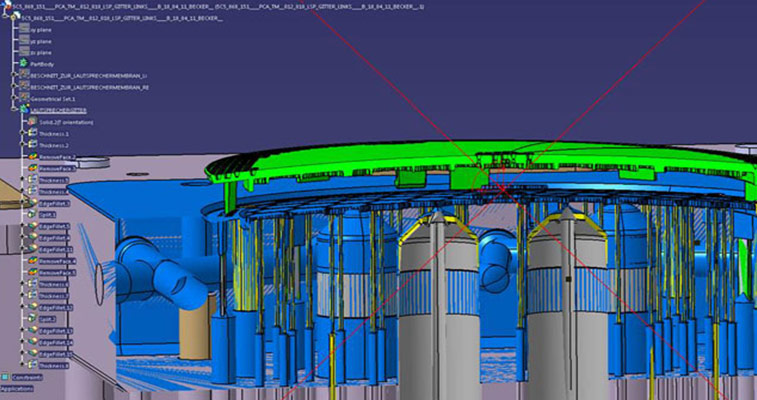Click the Thickness.6 feature icon
The image size is (757, 400).
(32, 283)
